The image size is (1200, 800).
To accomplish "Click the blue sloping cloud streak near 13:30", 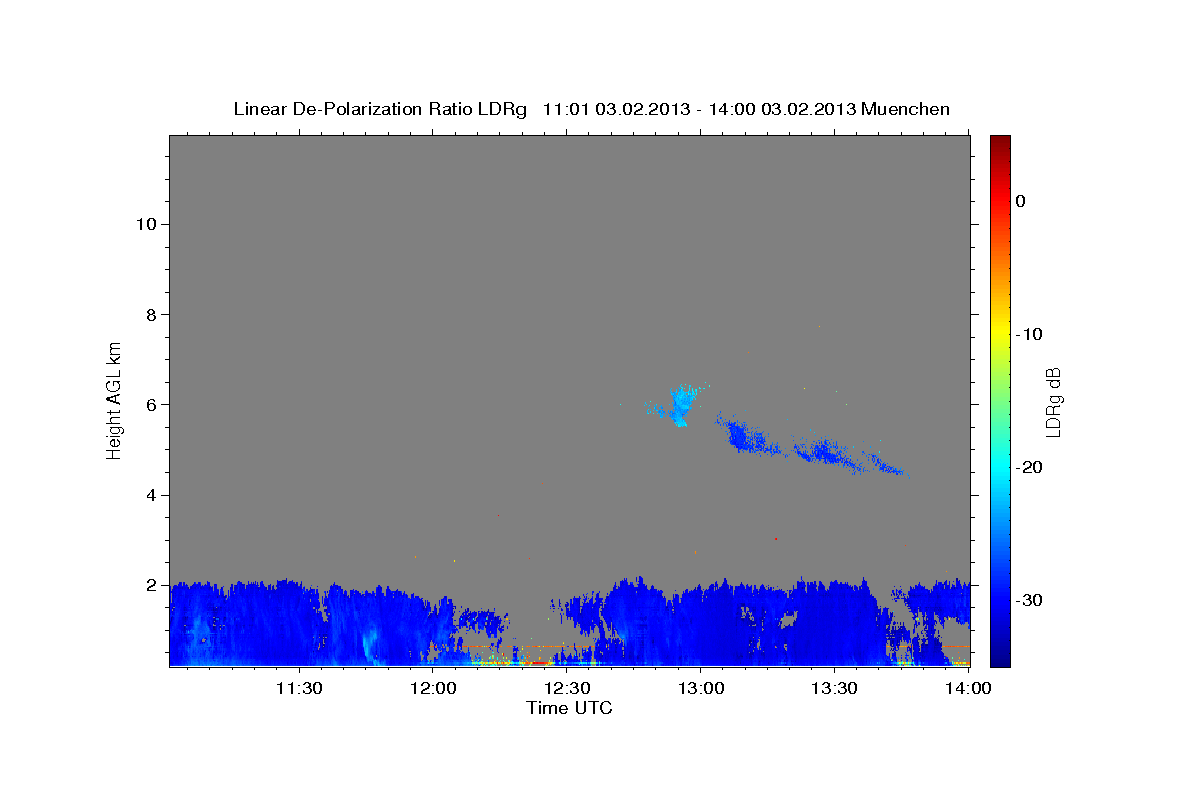I will [x=826, y=453].
